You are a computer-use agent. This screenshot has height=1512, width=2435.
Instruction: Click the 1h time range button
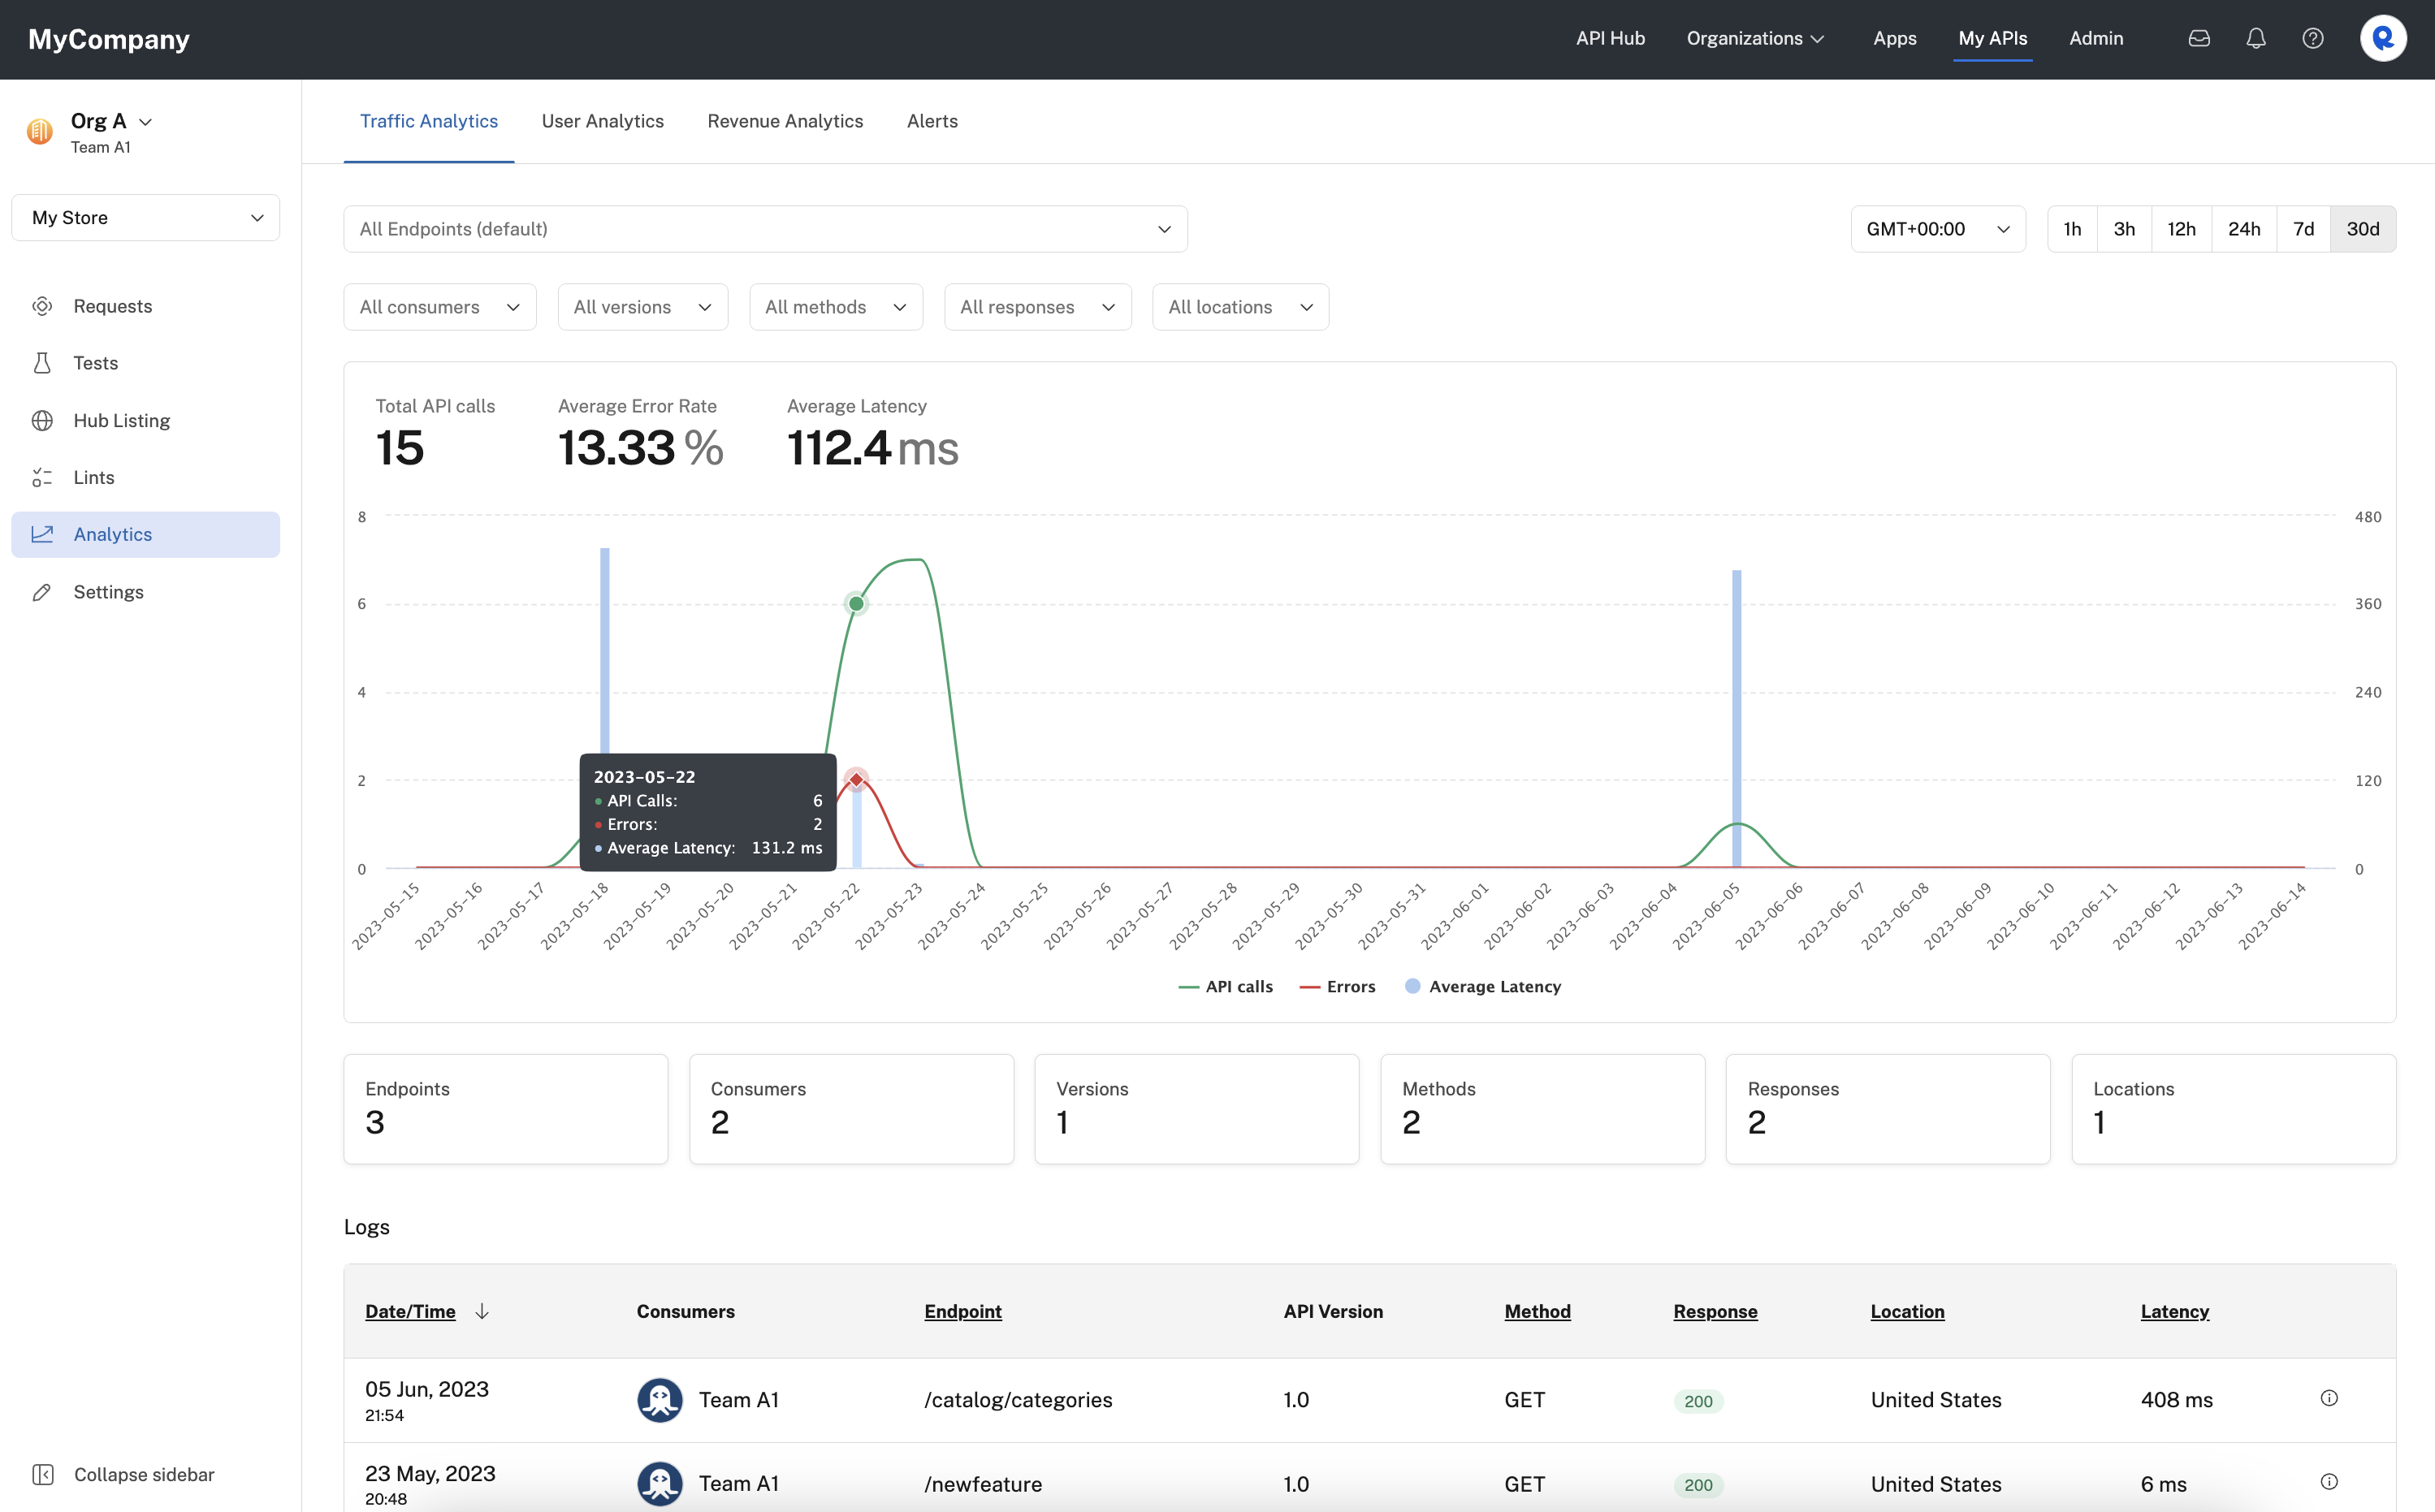(2073, 228)
